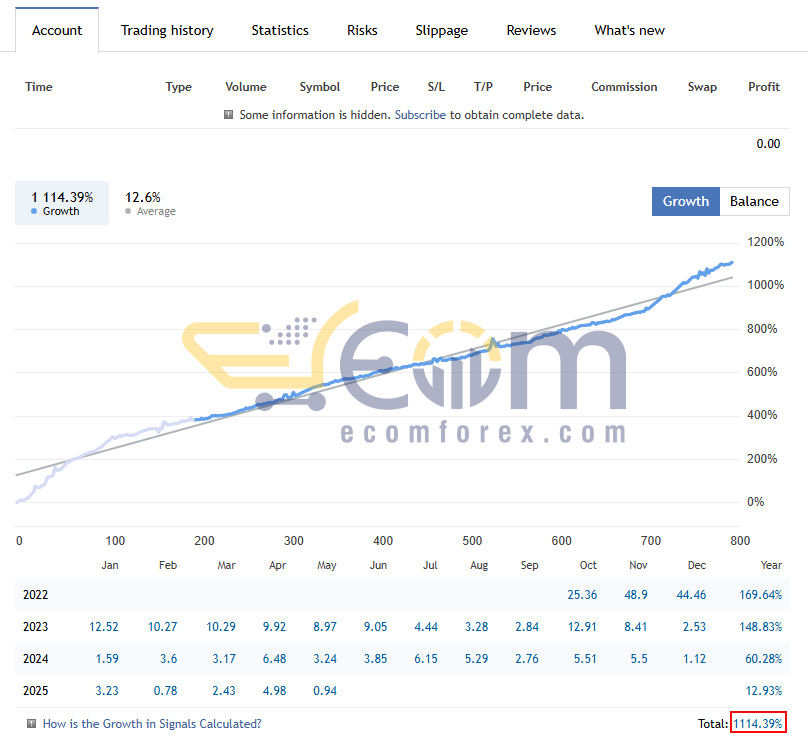Switch chart to Balance view
Screen dimensions: 808x742
[x=754, y=201]
